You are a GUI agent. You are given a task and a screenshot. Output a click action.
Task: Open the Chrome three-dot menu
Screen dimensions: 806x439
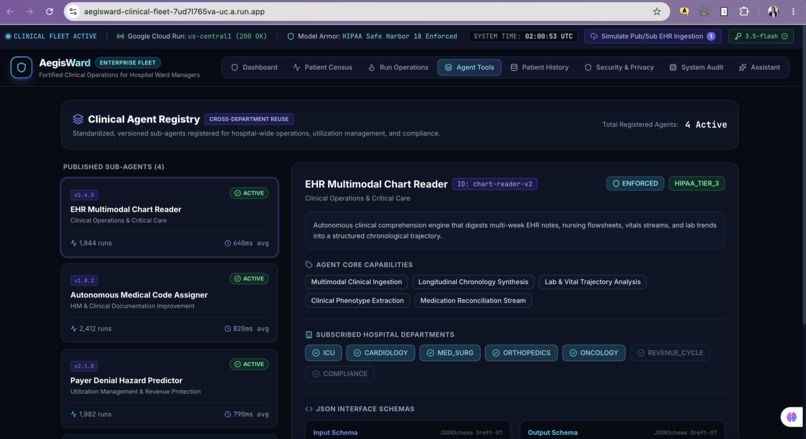click(x=793, y=11)
